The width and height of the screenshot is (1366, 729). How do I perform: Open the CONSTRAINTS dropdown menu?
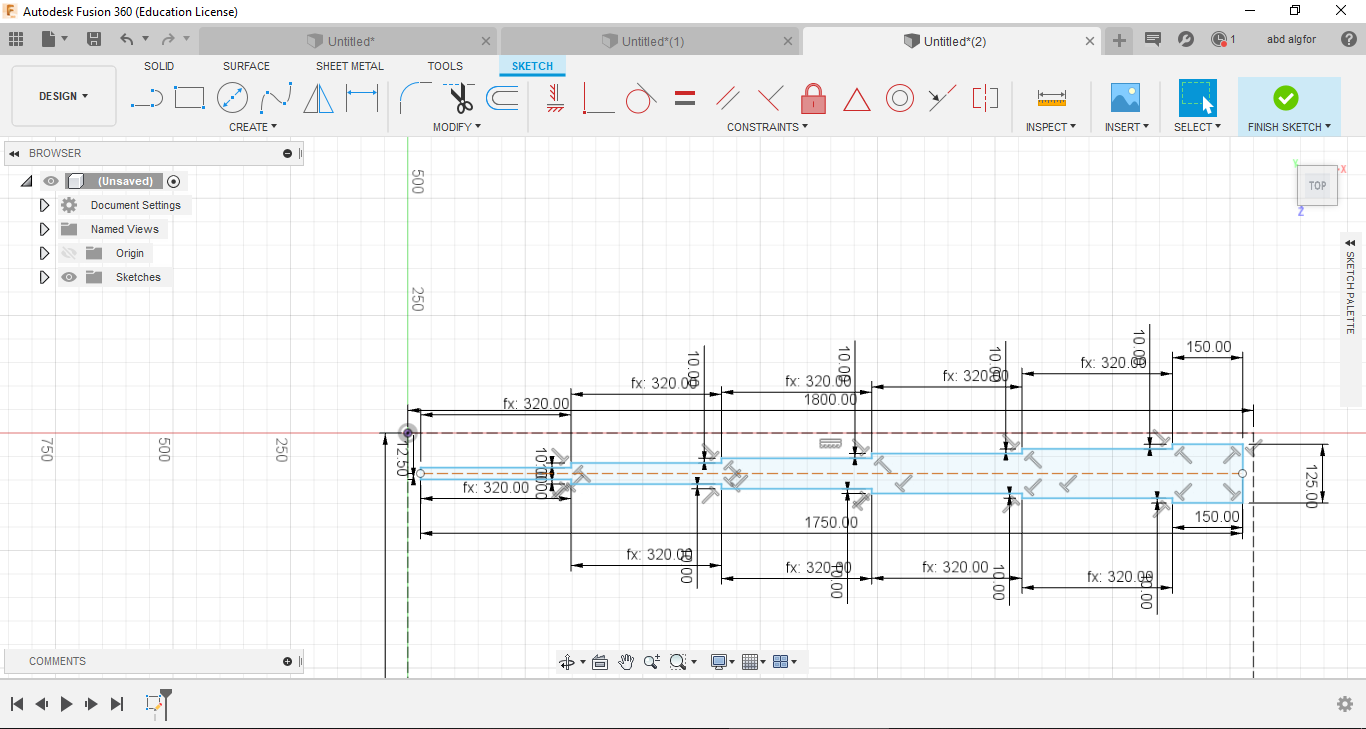pyautogui.click(x=767, y=127)
